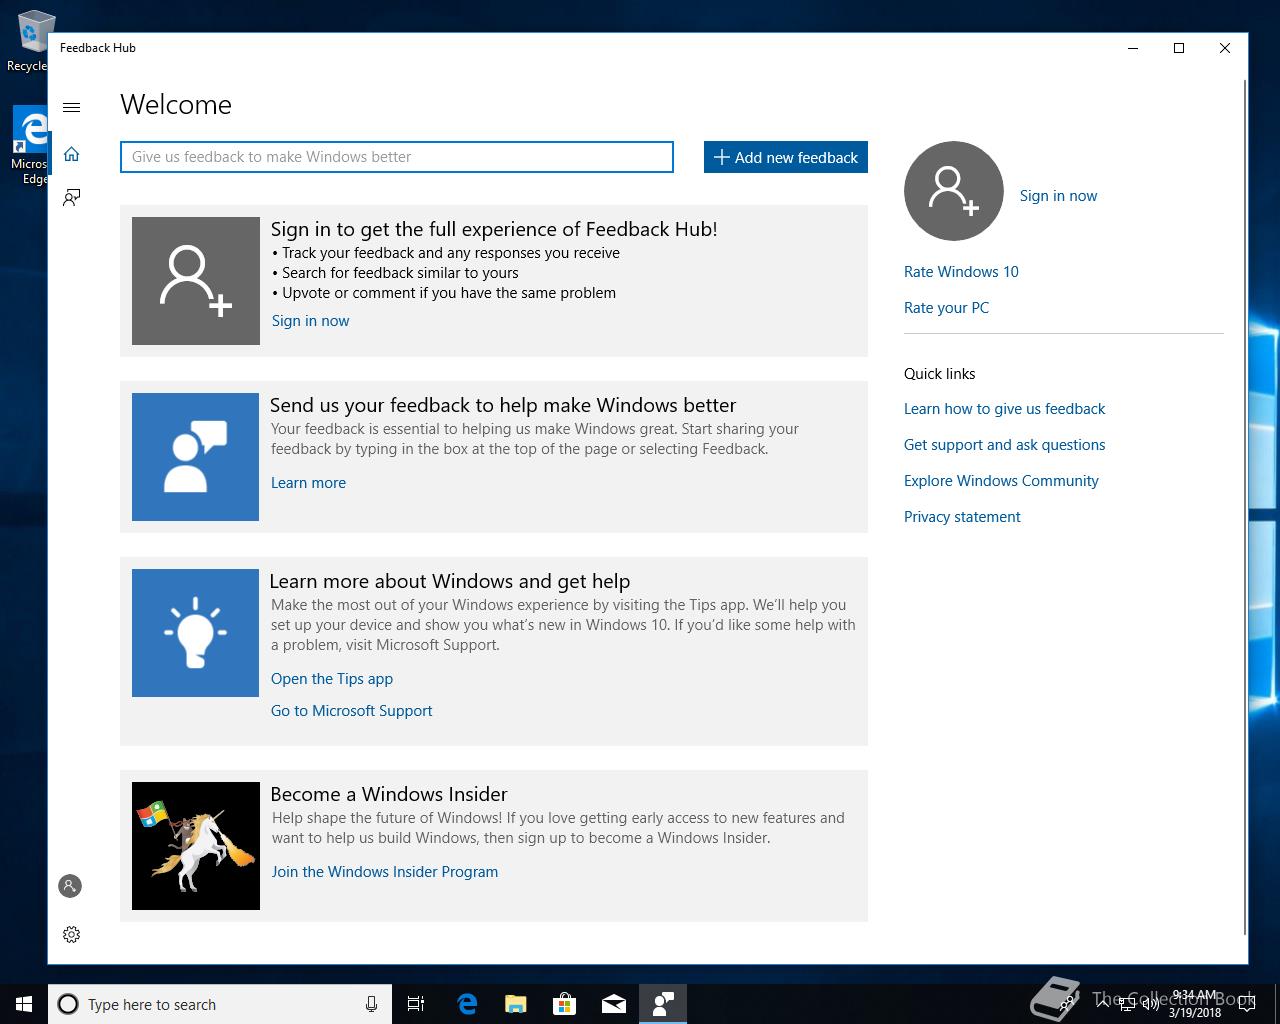Click Learn more under send feedback
This screenshot has width=1280, height=1024.
pos(308,483)
